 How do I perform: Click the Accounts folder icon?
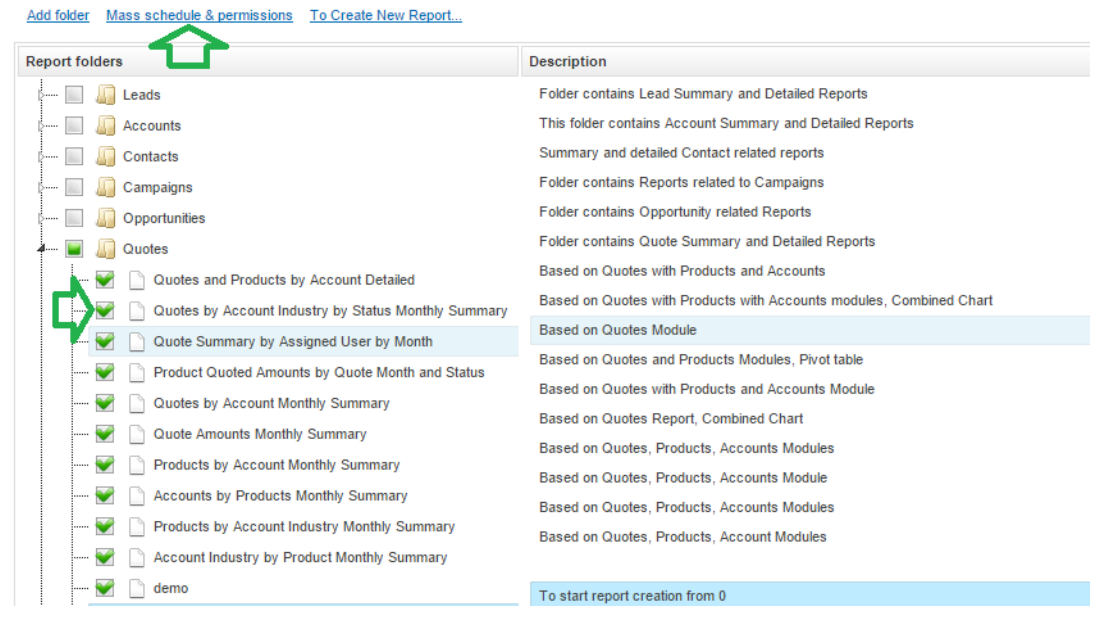coord(106,126)
